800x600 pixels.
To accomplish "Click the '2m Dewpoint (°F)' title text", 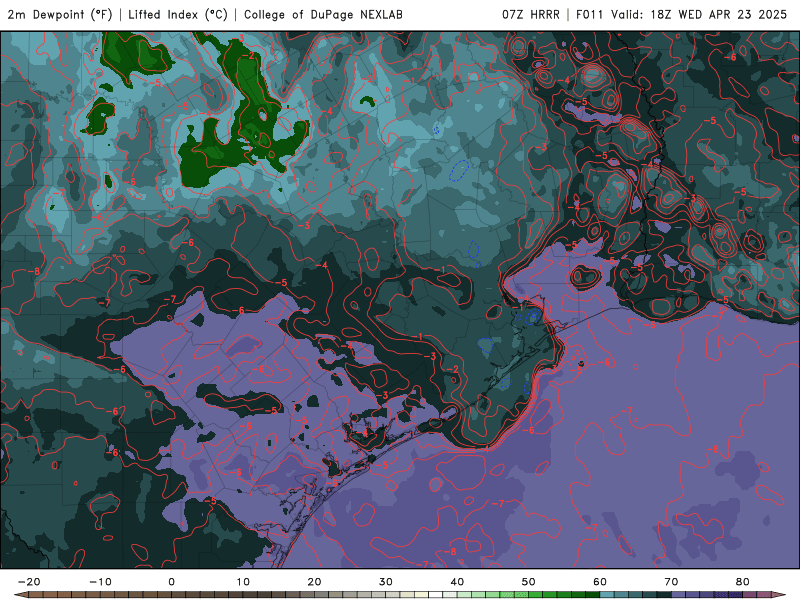I will [x=60, y=14].
